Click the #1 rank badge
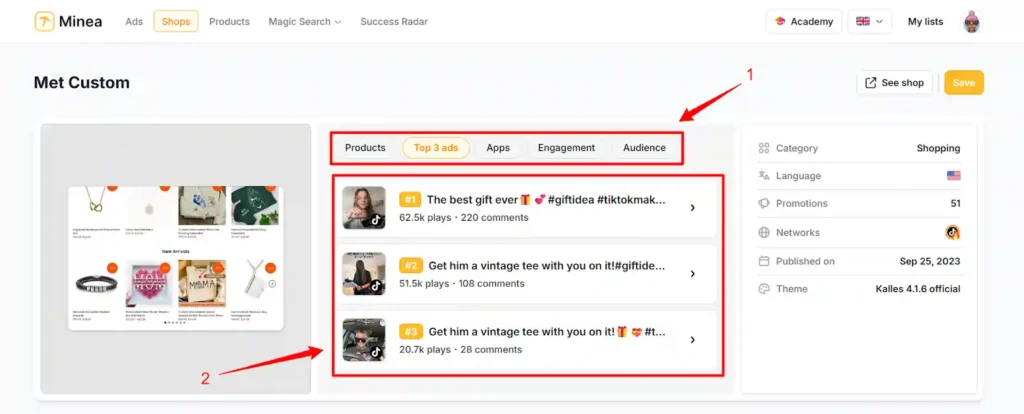The width and height of the screenshot is (1024, 414). pos(410,200)
